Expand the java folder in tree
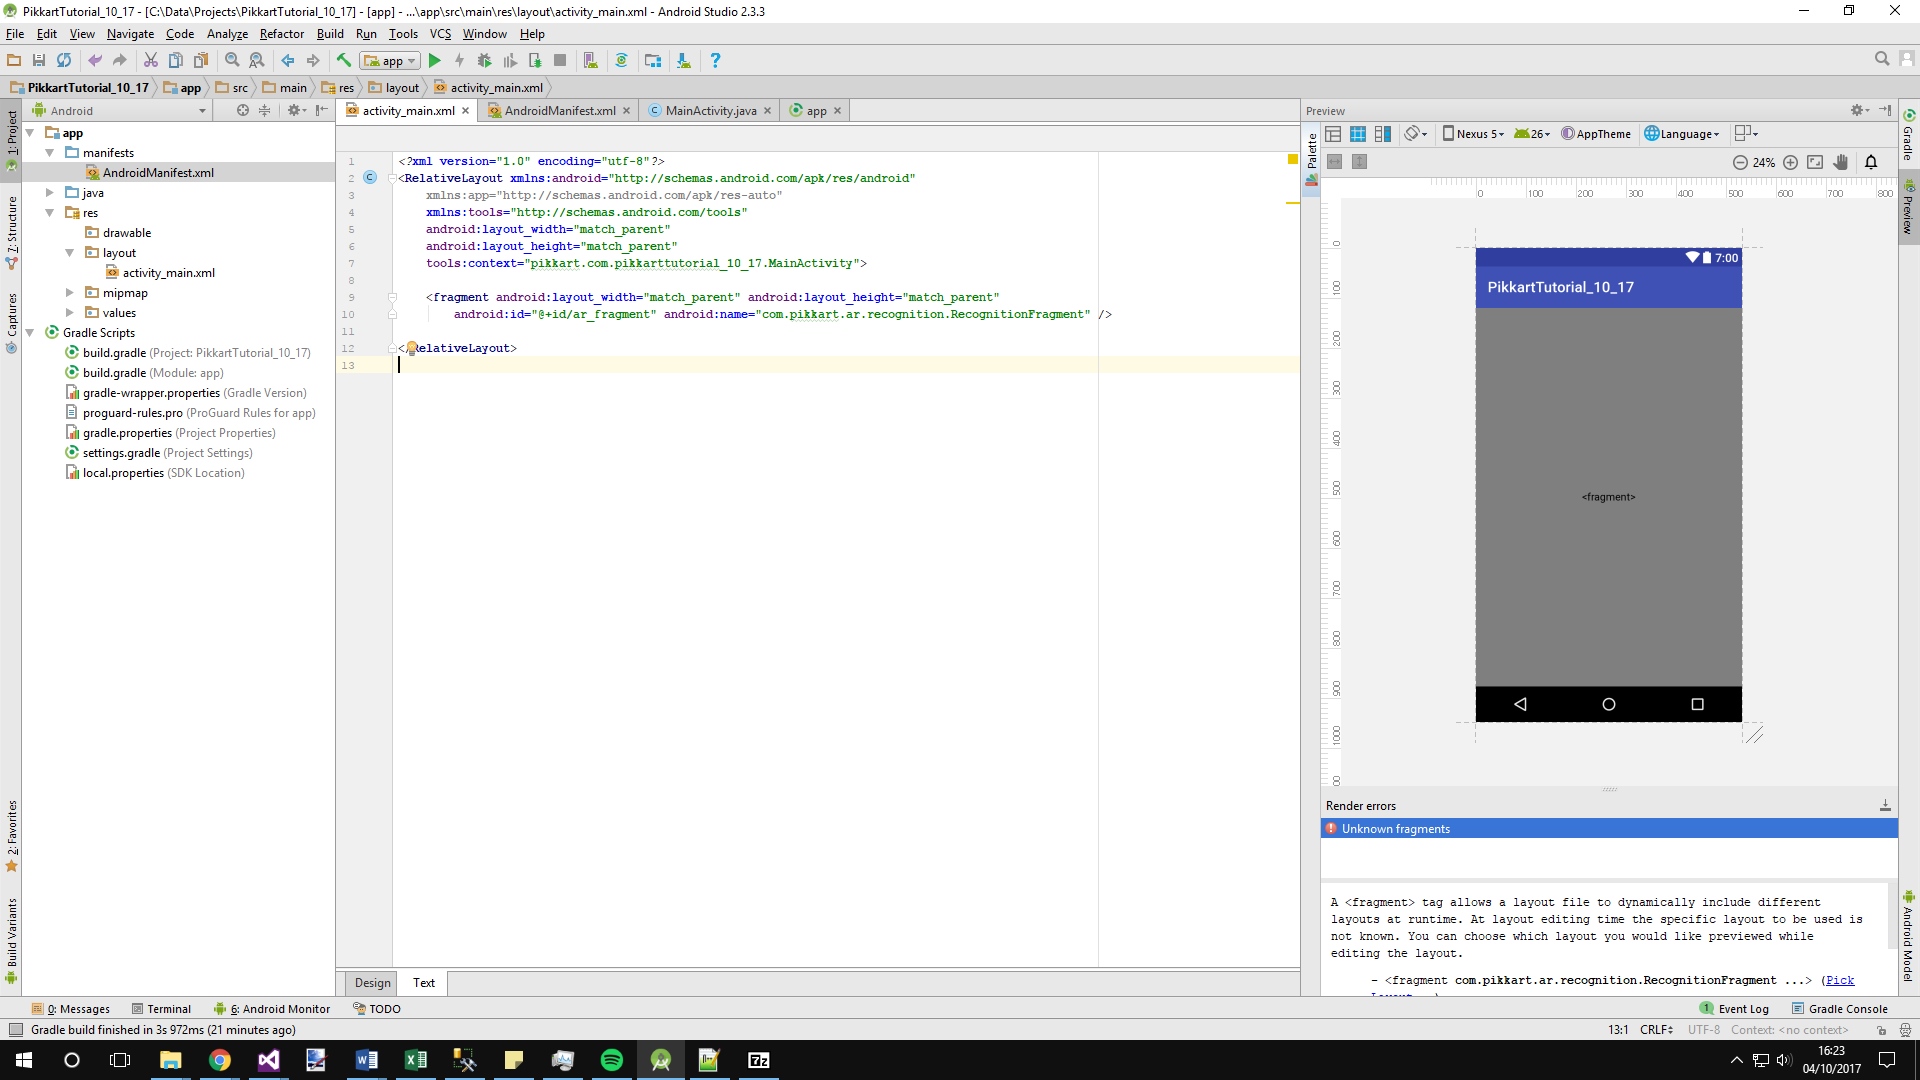Screen dimensions: 1920x1080 (49, 193)
